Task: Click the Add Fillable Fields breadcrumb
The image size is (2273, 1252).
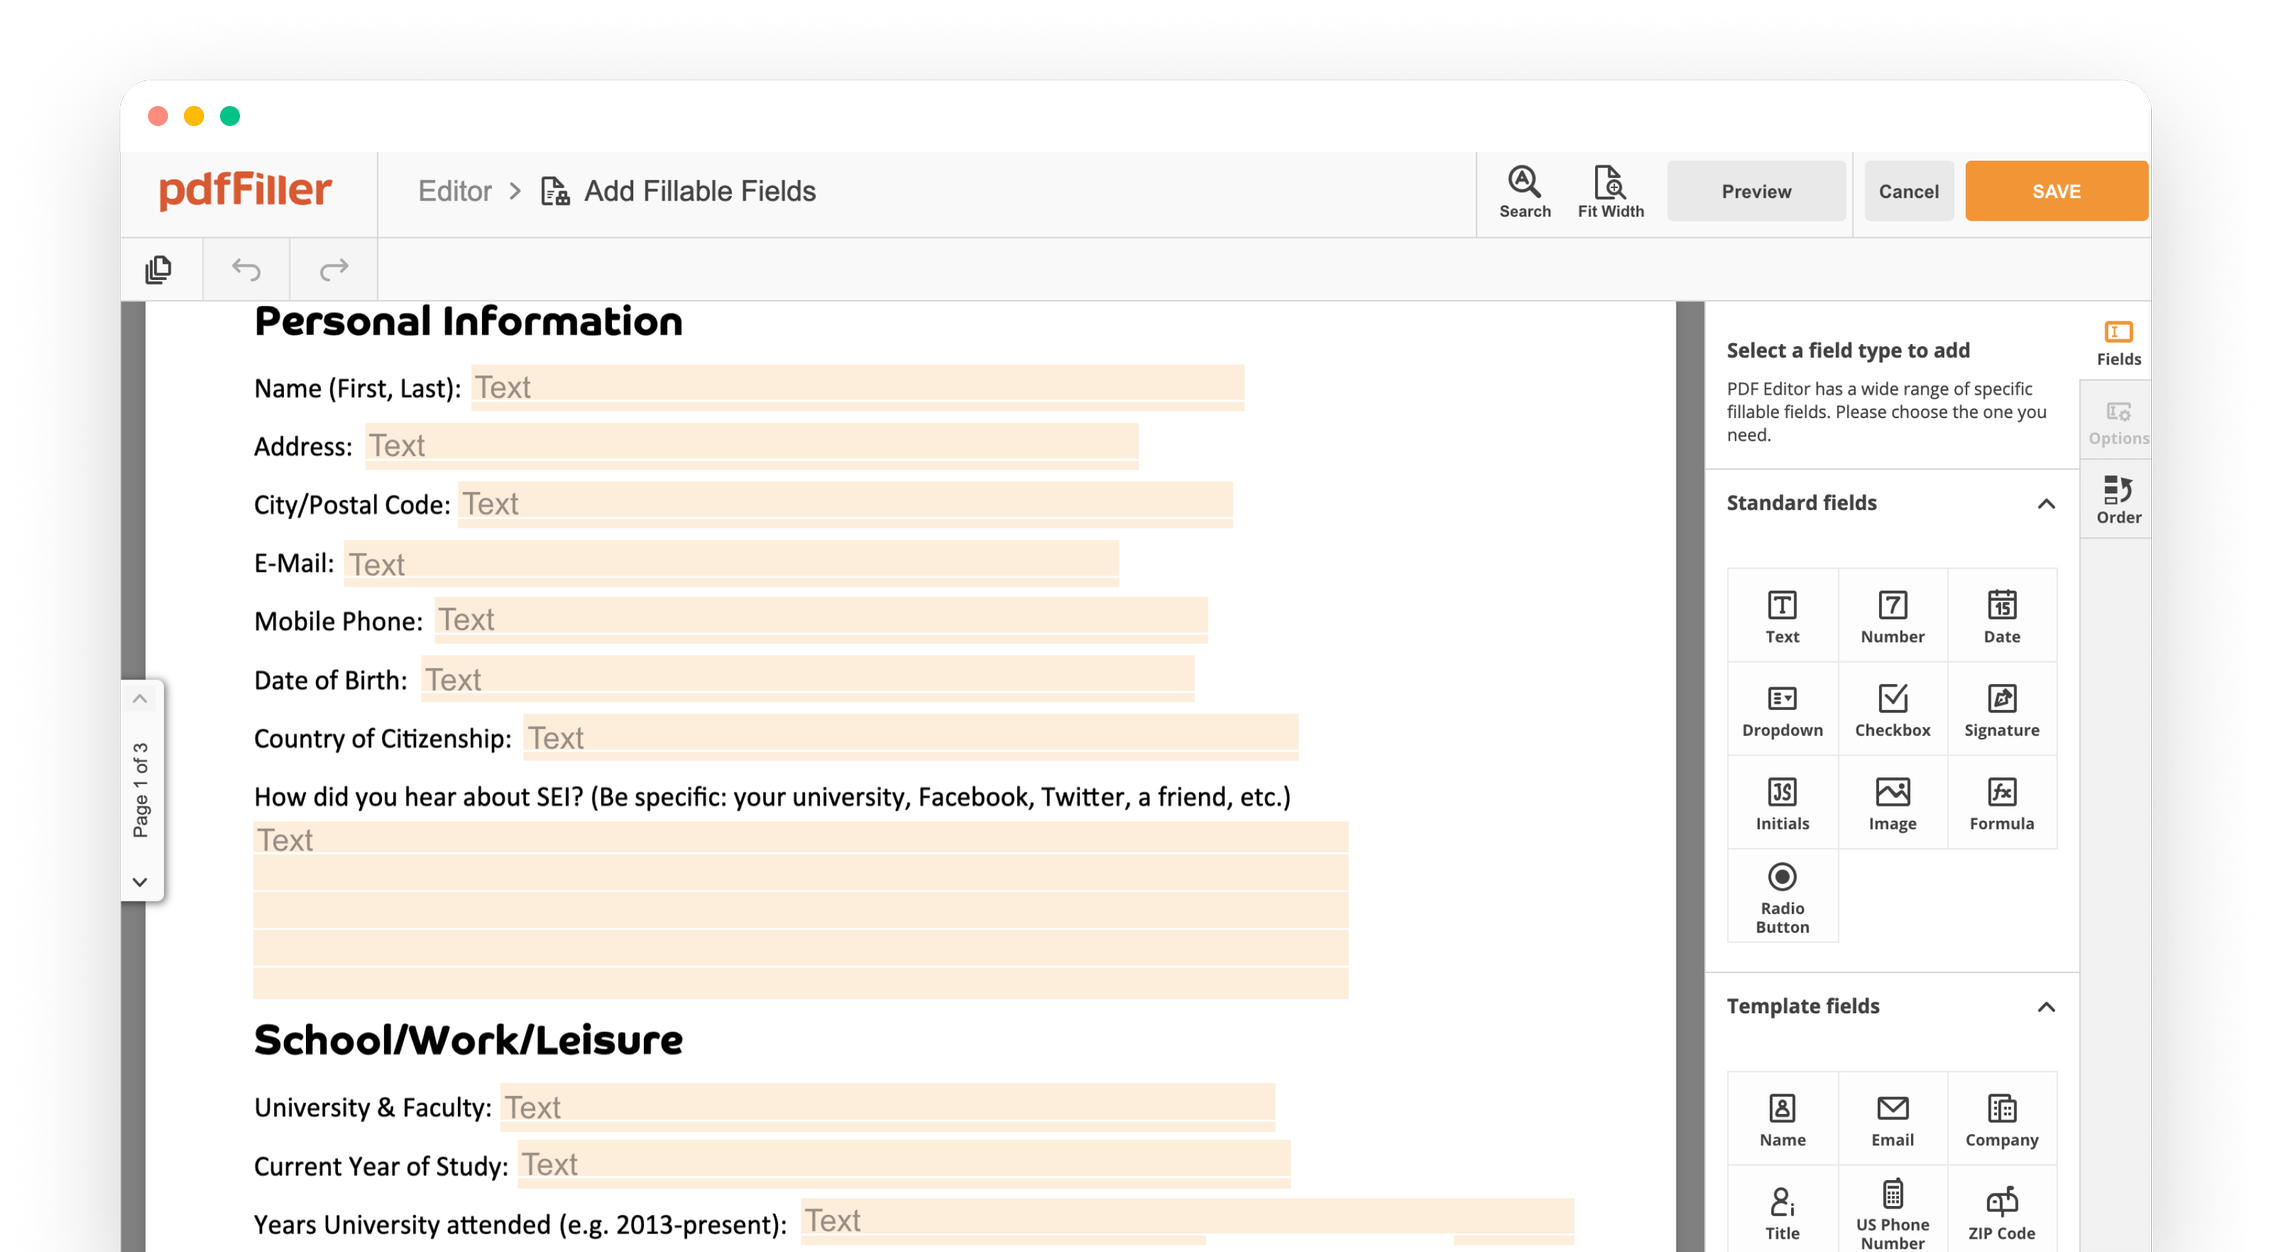Action: tap(679, 191)
